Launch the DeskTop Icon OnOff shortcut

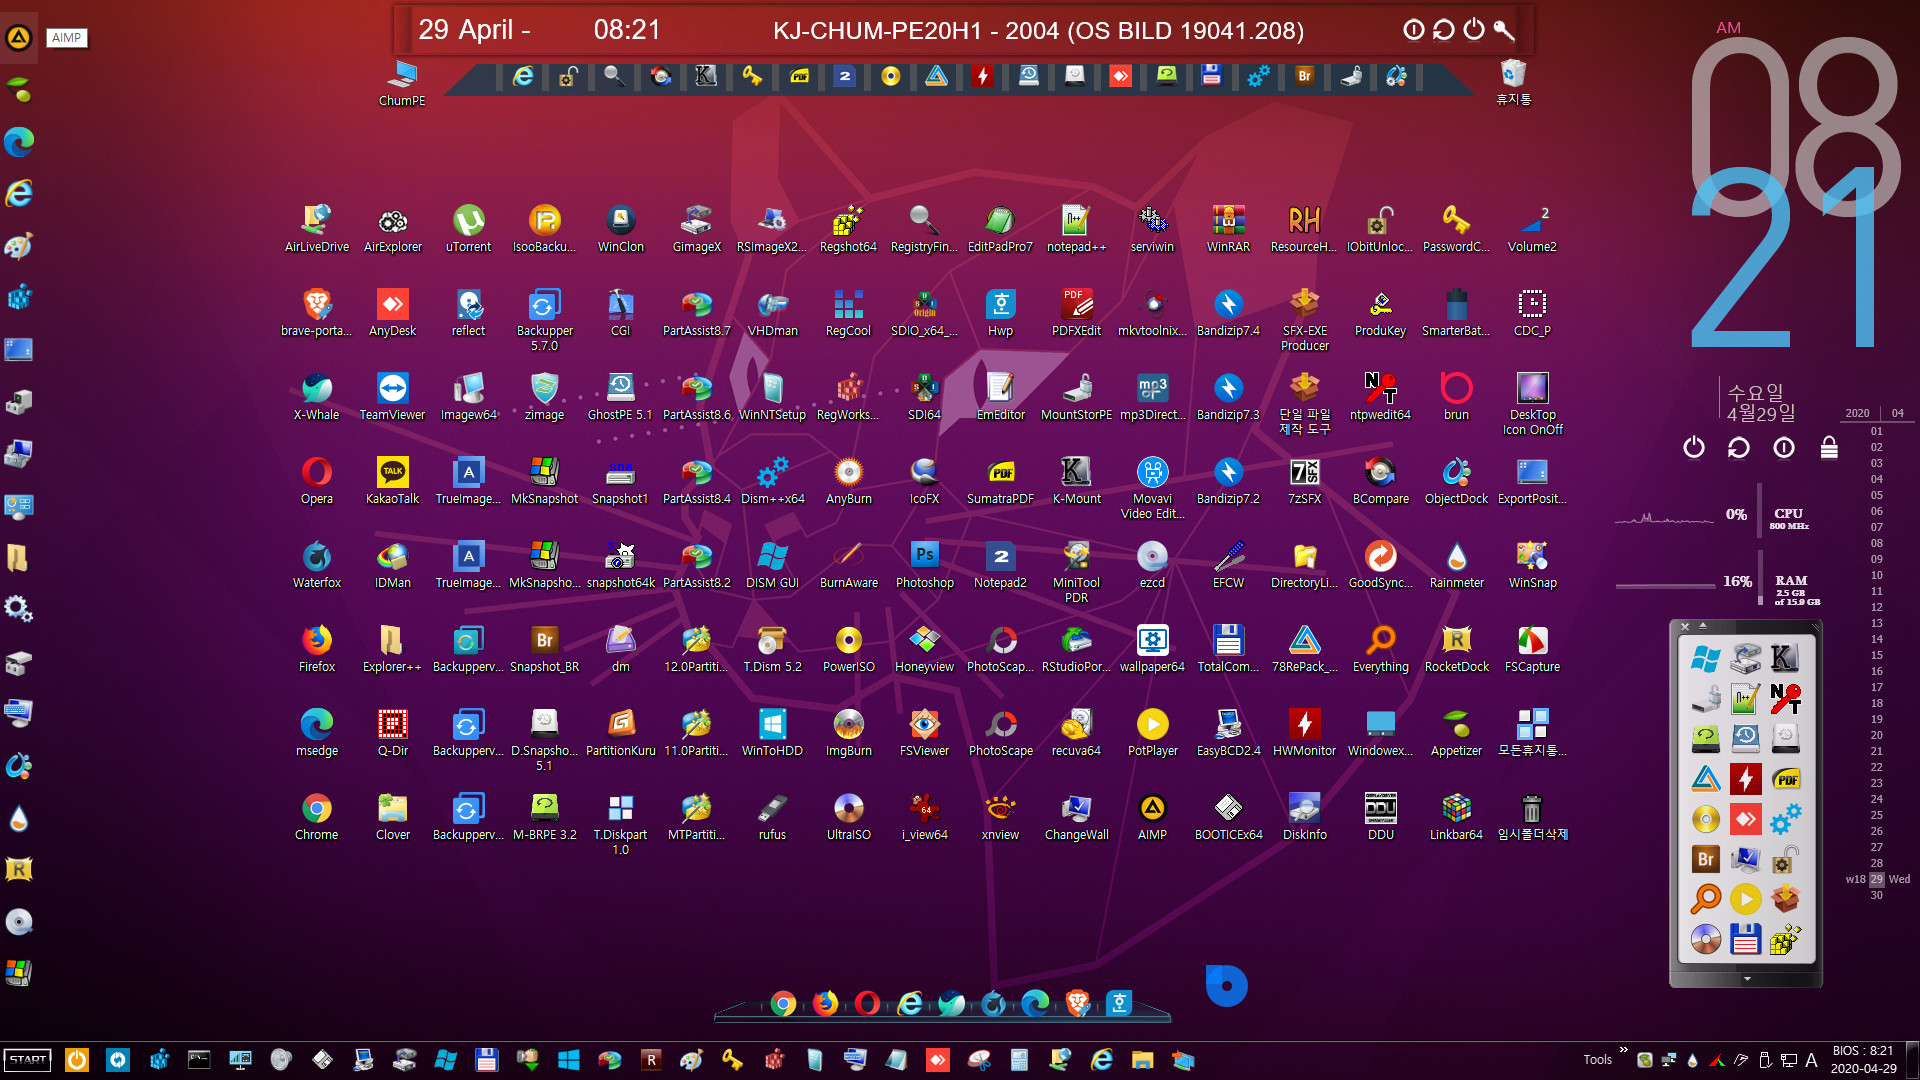[1532, 403]
